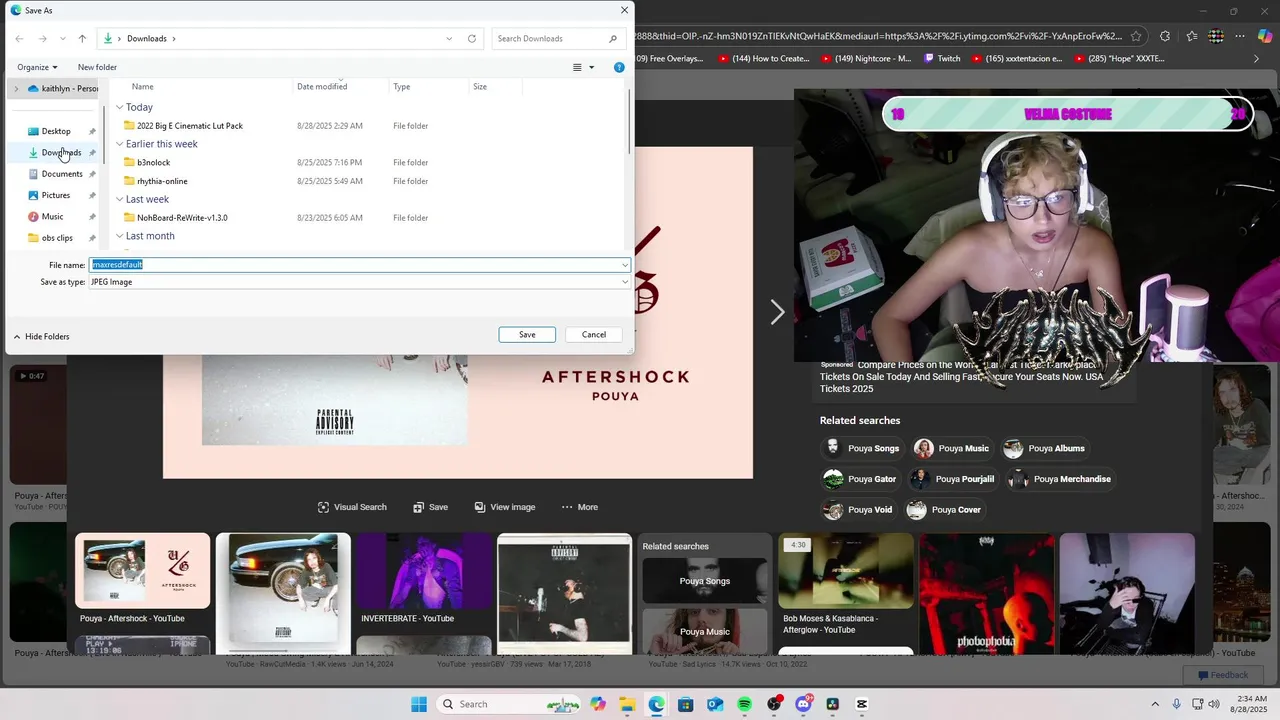Open the Windows Start menu

(419, 704)
